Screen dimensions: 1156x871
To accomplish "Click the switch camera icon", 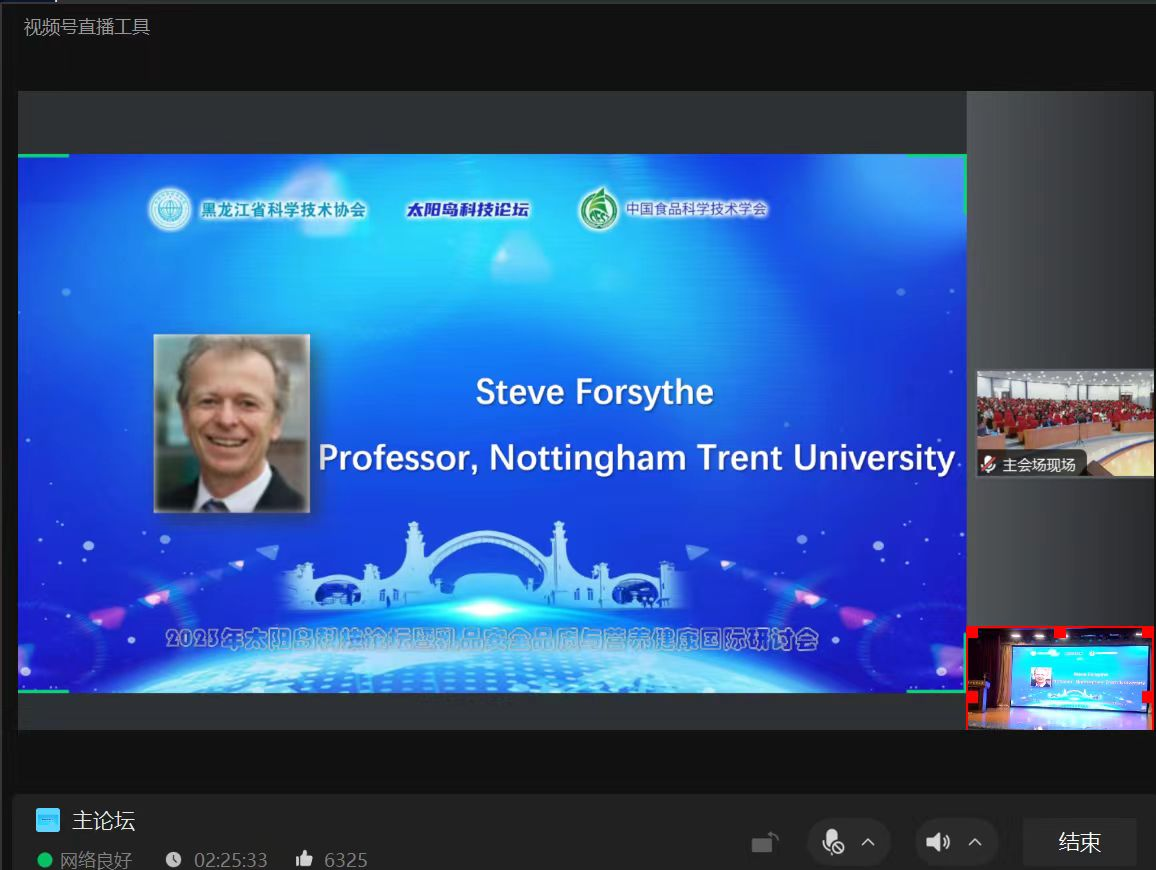I will click(764, 842).
